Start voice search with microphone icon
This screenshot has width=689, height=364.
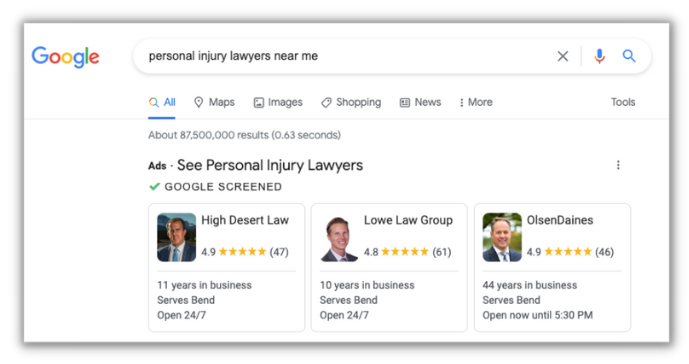pyautogui.click(x=599, y=56)
